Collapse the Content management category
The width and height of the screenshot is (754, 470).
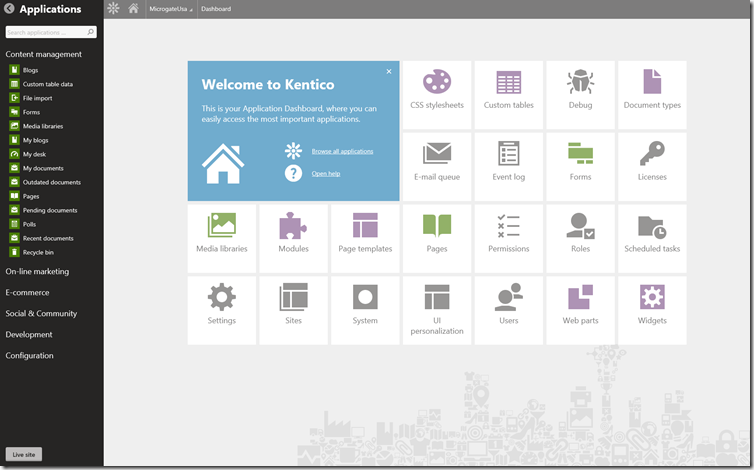click(x=43, y=54)
